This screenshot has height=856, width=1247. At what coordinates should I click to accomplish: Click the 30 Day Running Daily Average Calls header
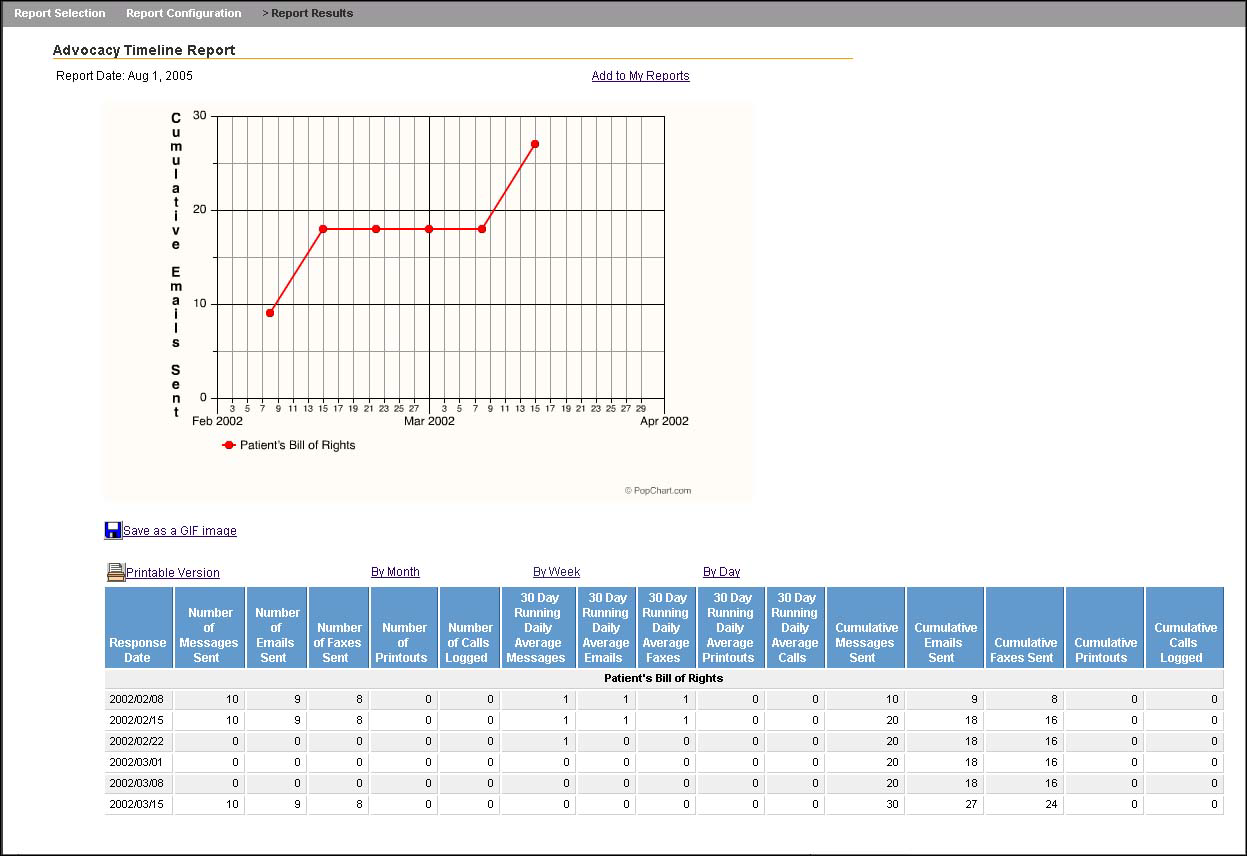point(796,627)
